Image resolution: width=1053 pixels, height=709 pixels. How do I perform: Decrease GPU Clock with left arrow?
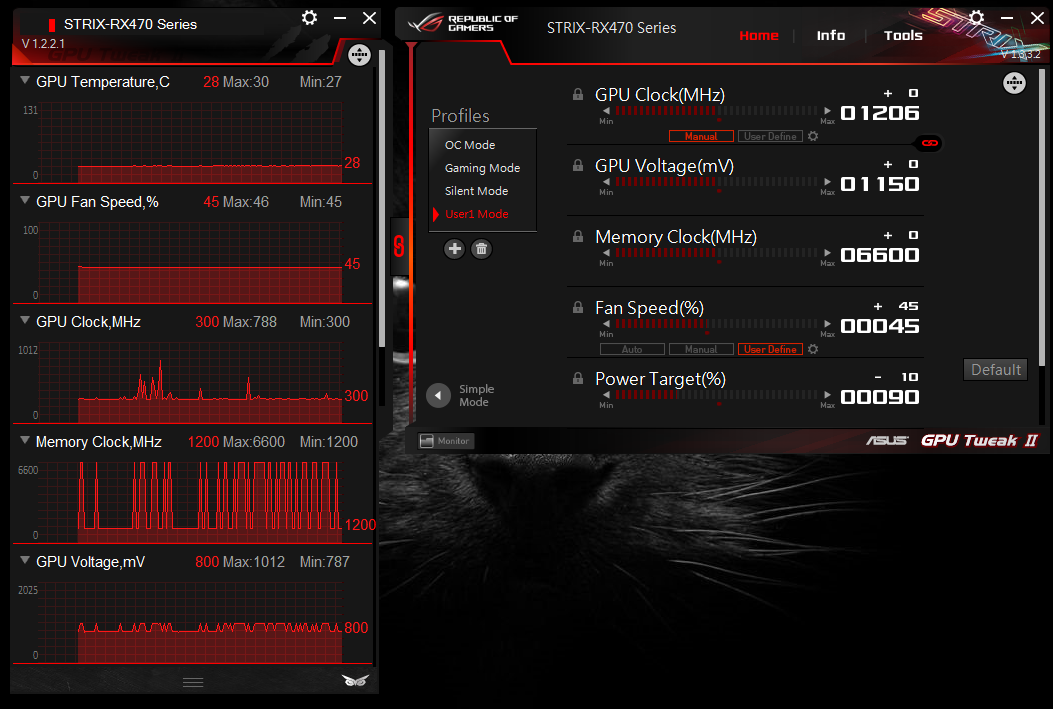(606, 111)
